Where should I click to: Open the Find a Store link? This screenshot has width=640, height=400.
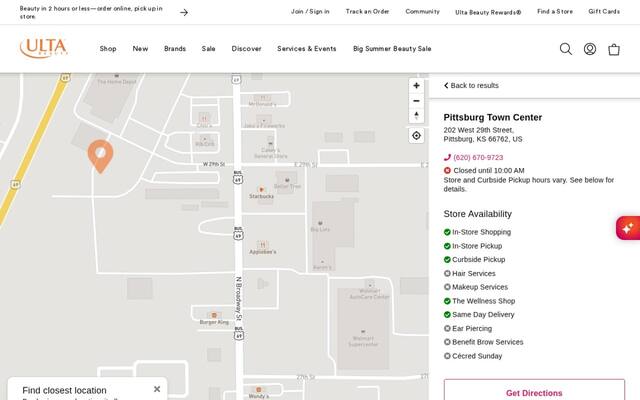point(555,11)
